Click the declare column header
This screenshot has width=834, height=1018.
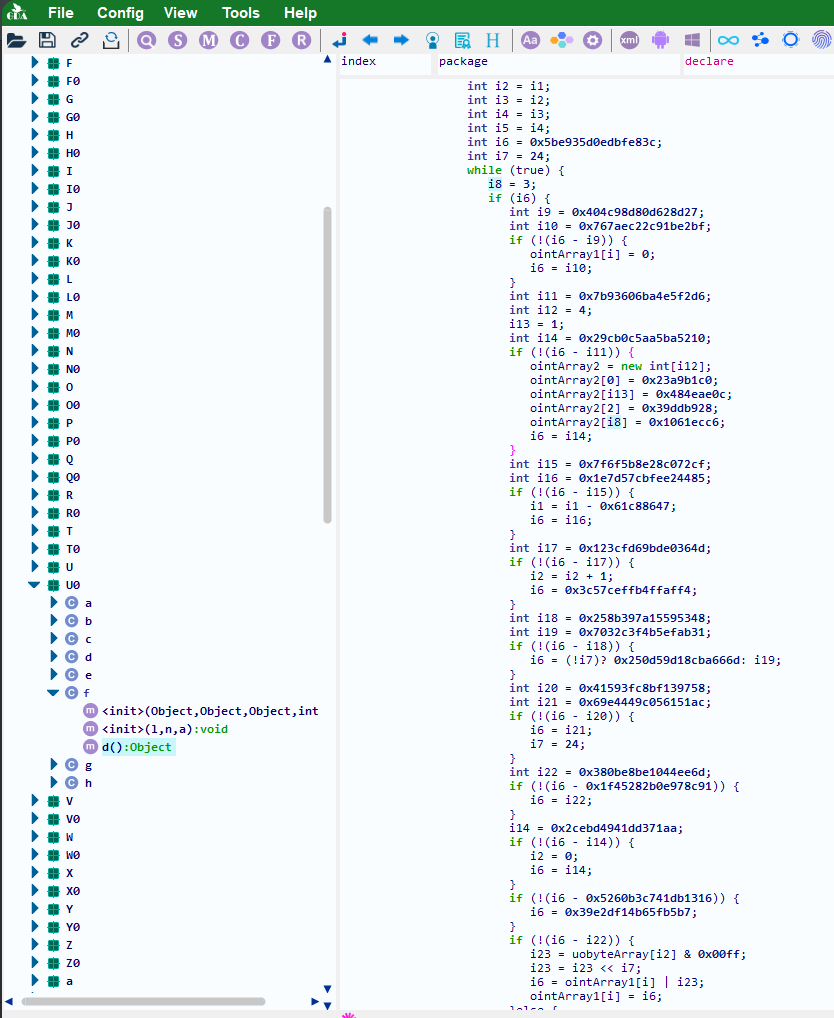pos(708,62)
